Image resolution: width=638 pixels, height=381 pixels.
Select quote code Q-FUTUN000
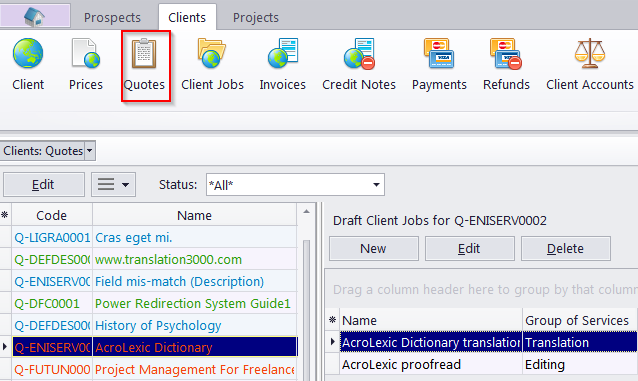(52, 369)
